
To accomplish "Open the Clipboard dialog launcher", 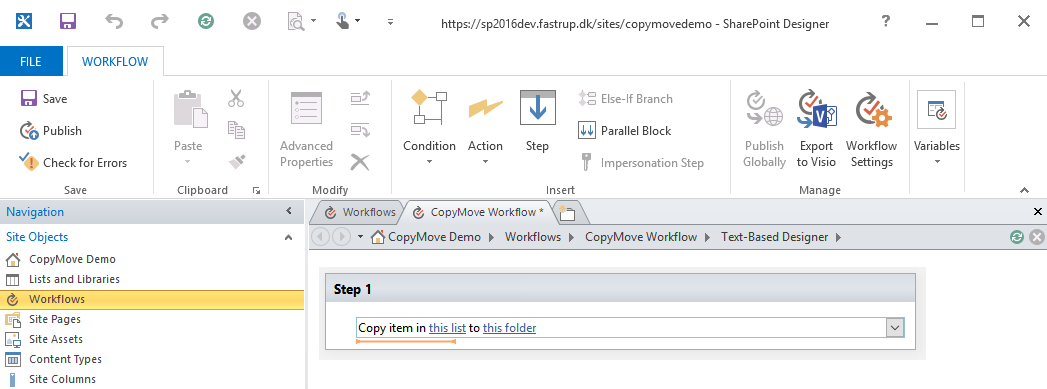I will pyautogui.click(x=256, y=191).
